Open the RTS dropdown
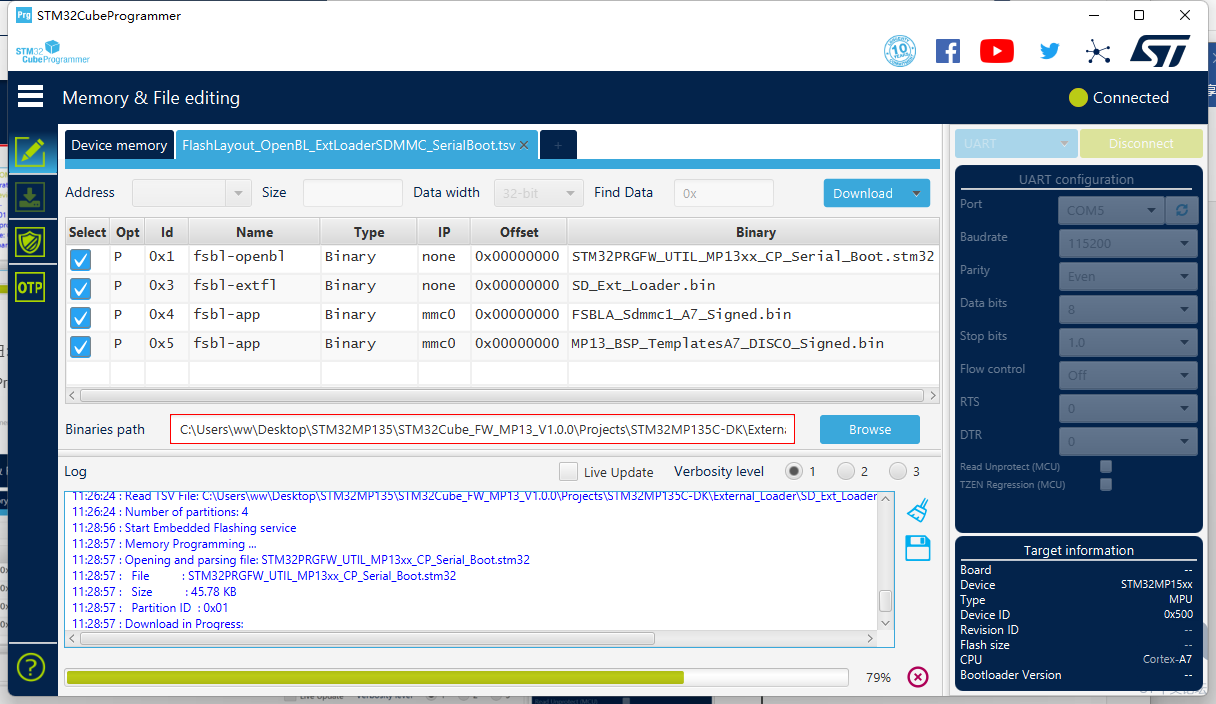Screen dimensions: 1216x704 point(1128,408)
